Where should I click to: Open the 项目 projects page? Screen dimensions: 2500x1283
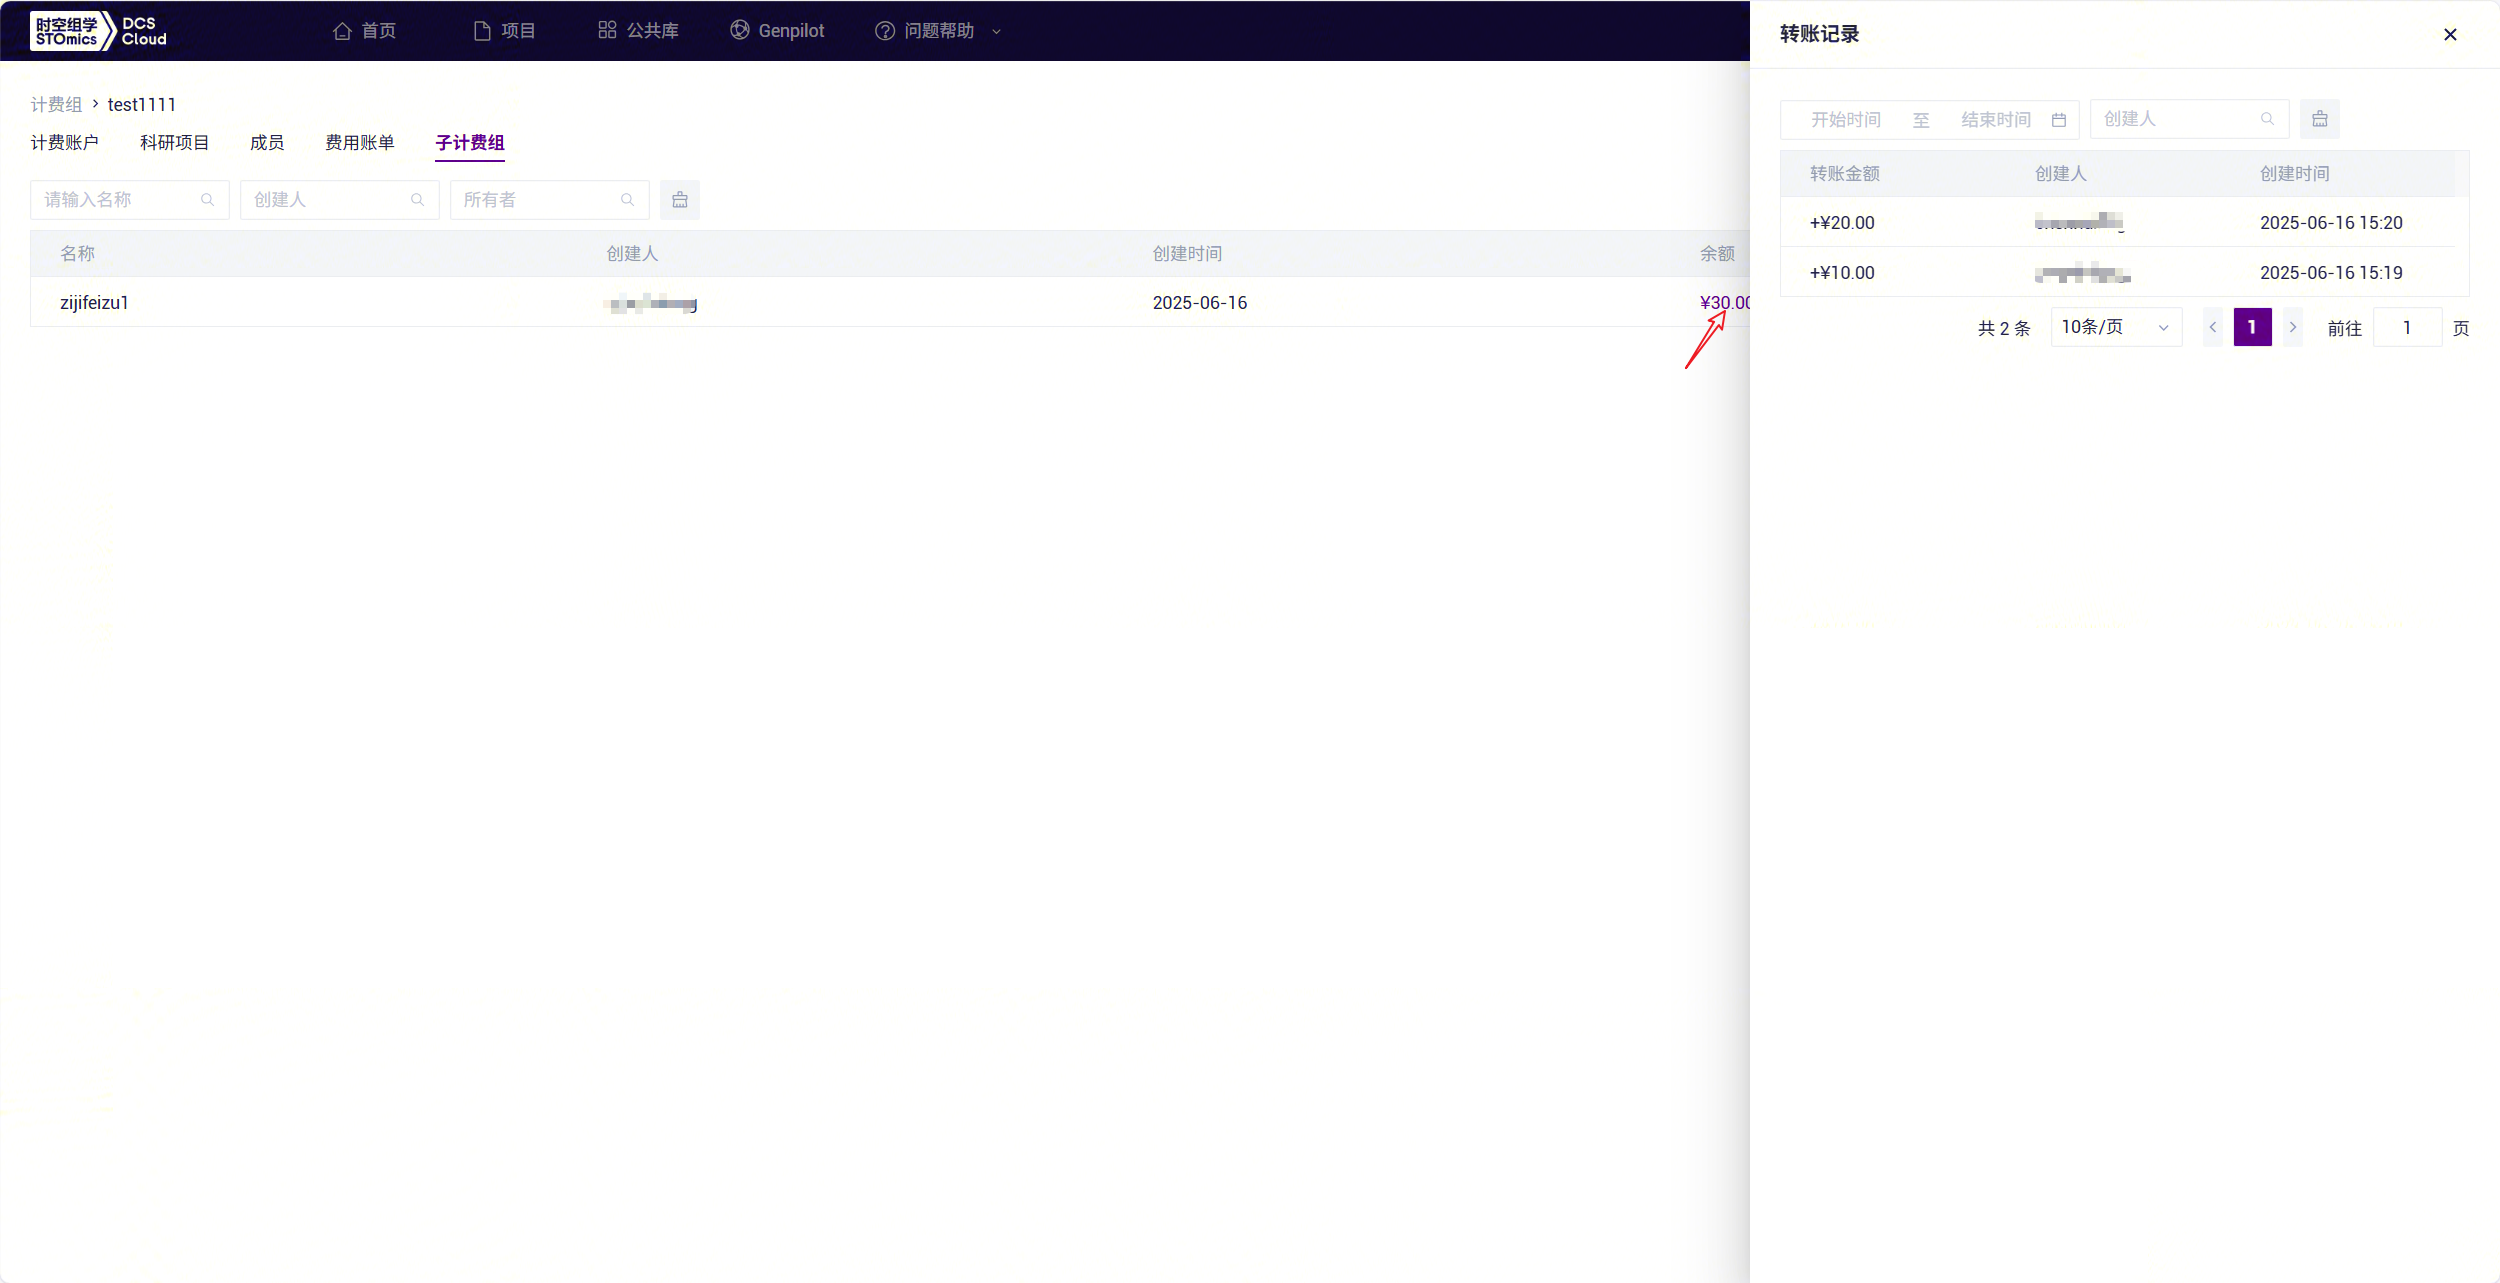coord(504,31)
